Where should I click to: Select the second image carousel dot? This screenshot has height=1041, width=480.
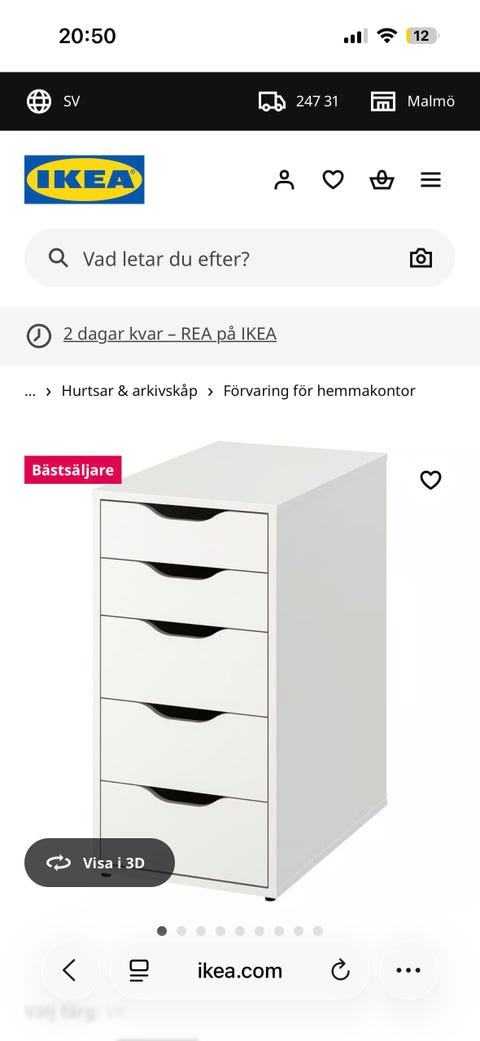point(181,931)
